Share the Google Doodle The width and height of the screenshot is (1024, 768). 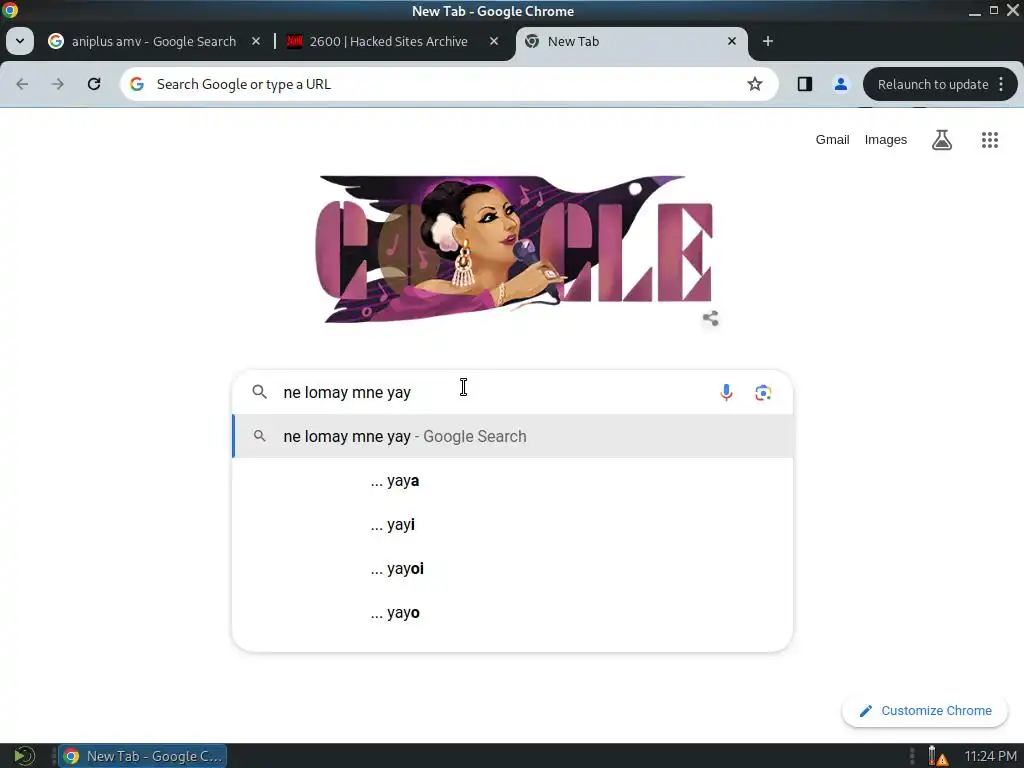tap(711, 318)
